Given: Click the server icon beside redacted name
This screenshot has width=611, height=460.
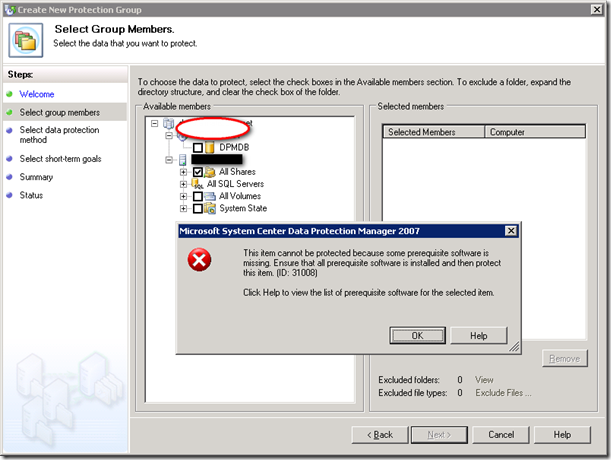Looking at the screenshot, I should tap(182, 160).
